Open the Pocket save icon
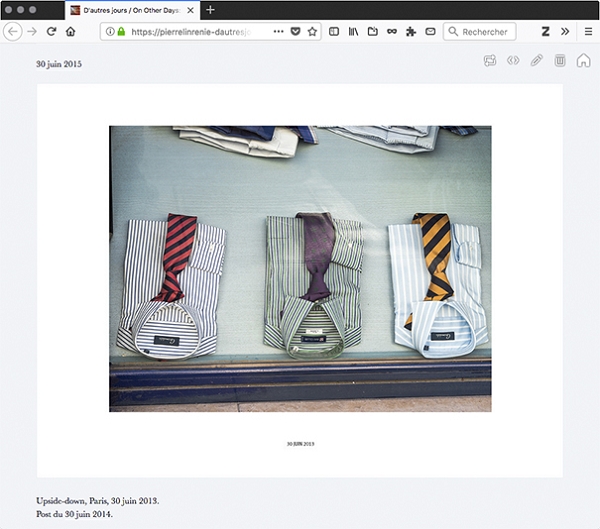This screenshot has height=529, width=600. [295, 32]
